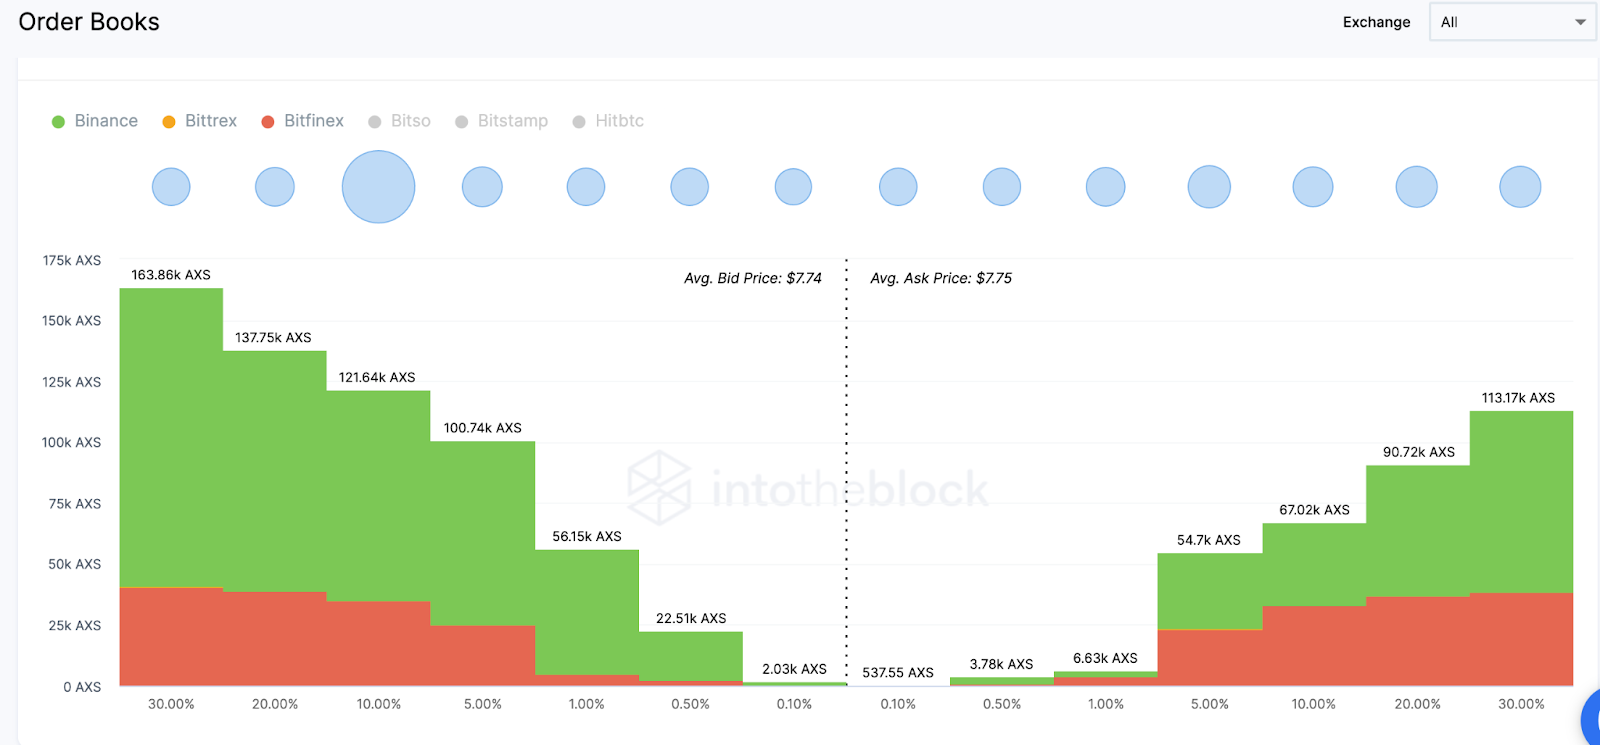Open the Exchange dropdown showing All
1600x745 pixels.
[x=1500, y=22]
